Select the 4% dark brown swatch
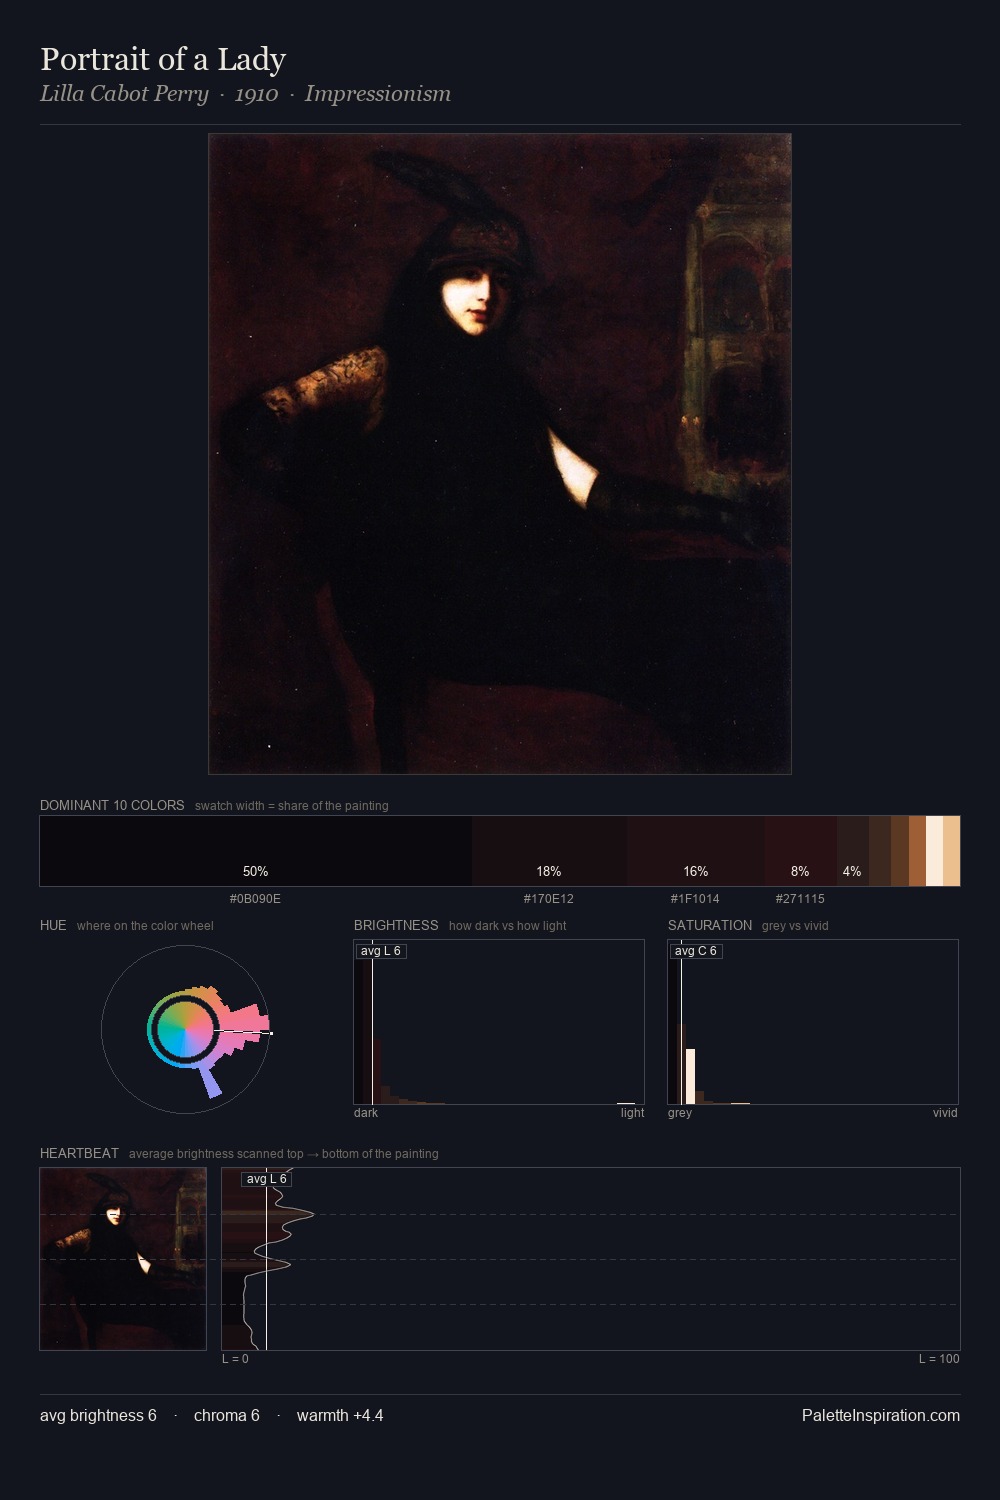The height and width of the screenshot is (1500, 1000). (852, 851)
